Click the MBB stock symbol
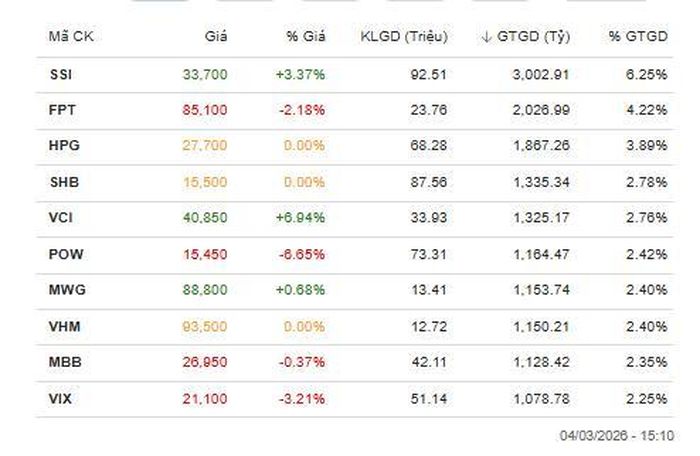 point(63,362)
